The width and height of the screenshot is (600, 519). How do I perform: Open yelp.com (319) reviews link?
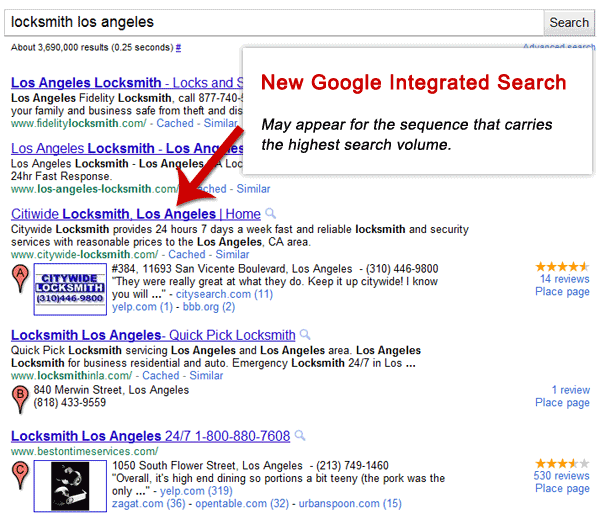click(x=196, y=491)
